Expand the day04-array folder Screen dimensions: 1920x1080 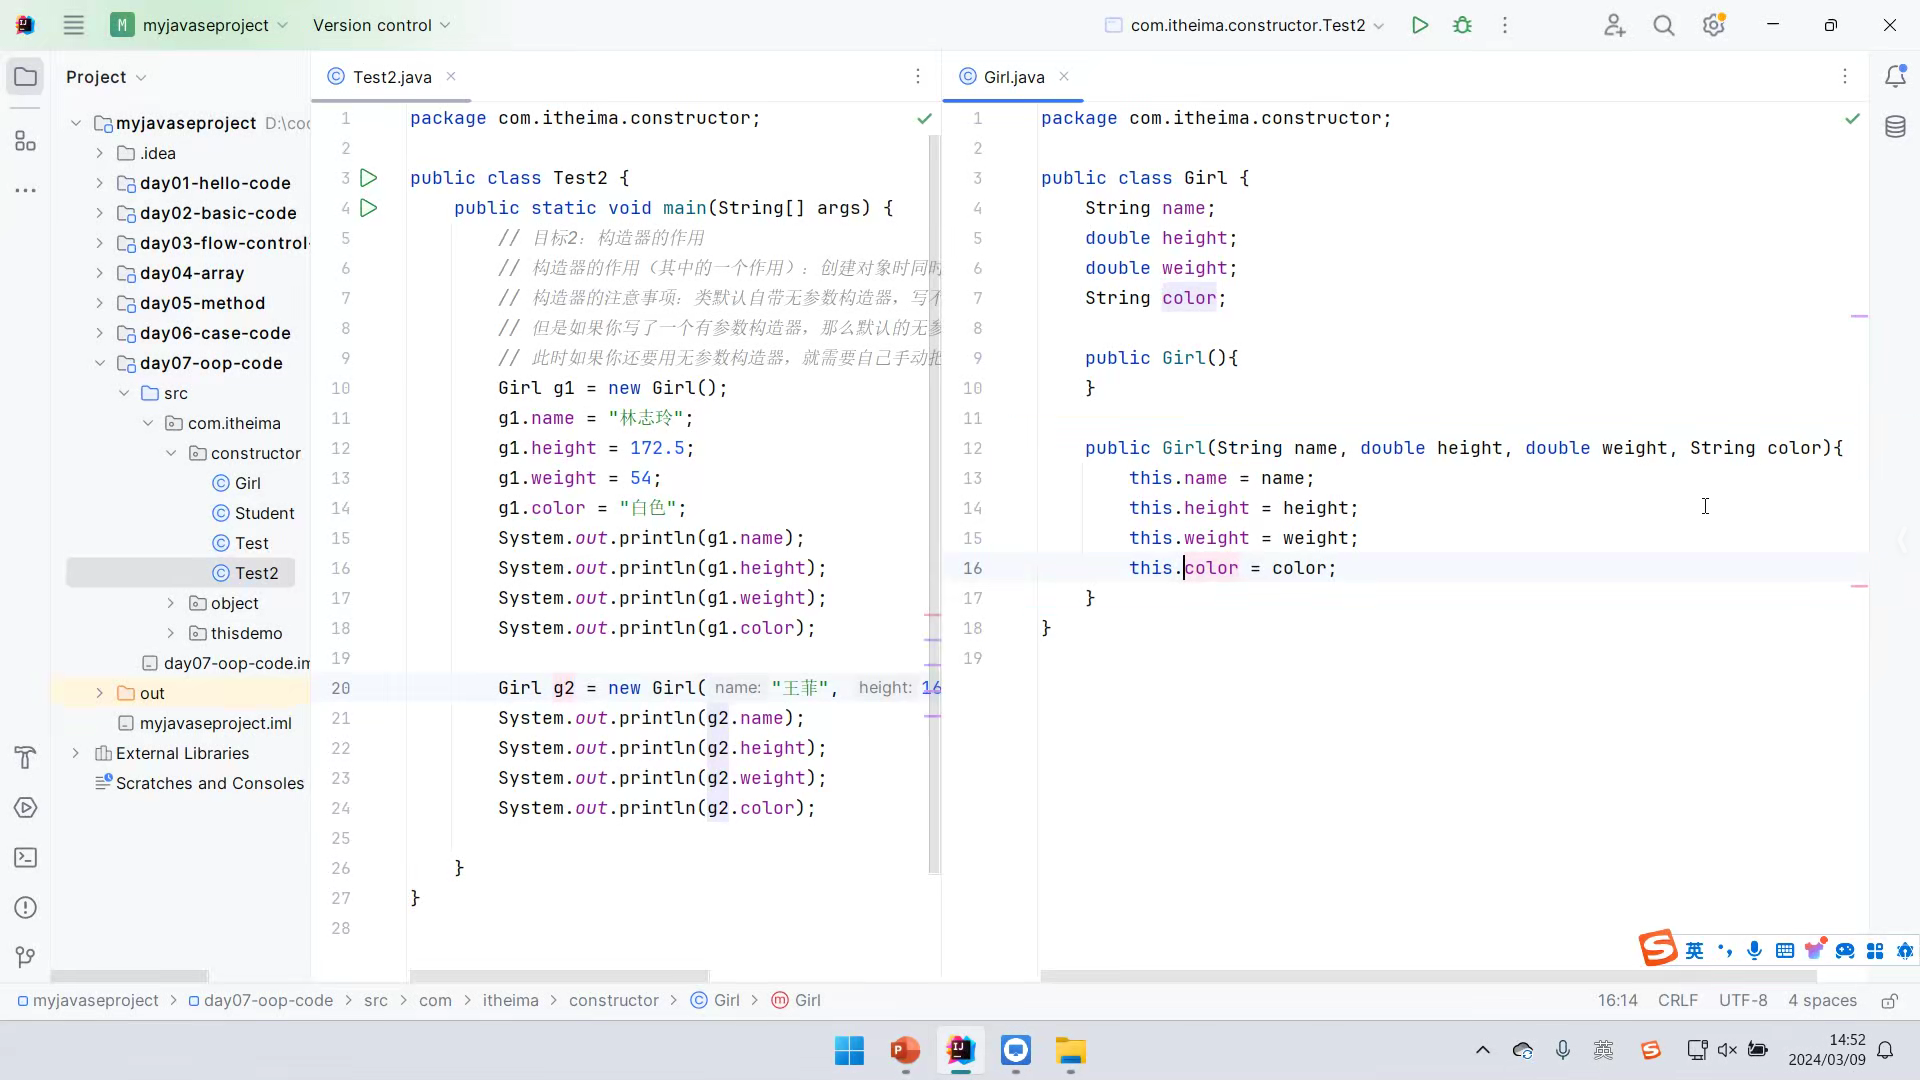pyautogui.click(x=99, y=273)
